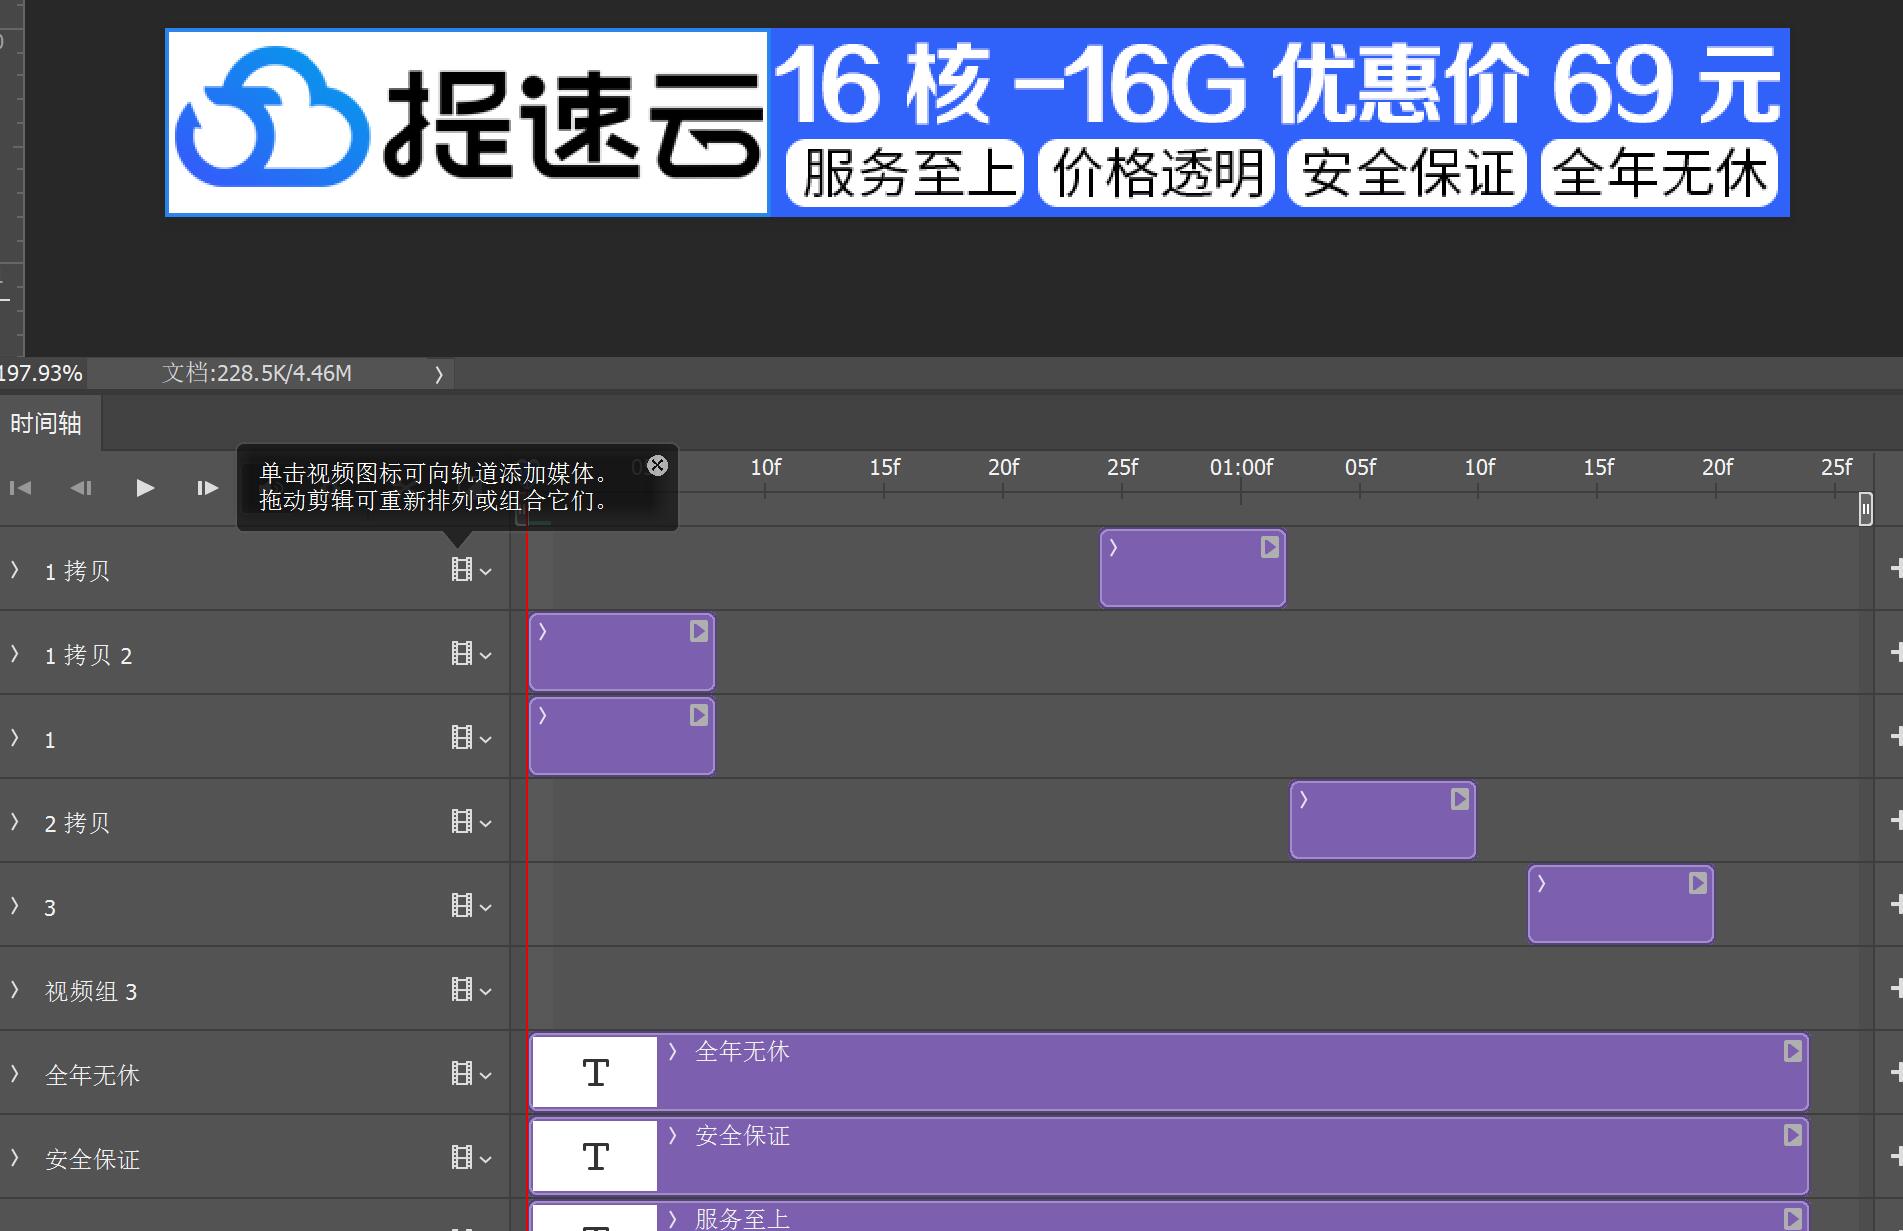Open document info arrow menu in status bar
The width and height of the screenshot is (1903, 1231).
coord(438,374)
